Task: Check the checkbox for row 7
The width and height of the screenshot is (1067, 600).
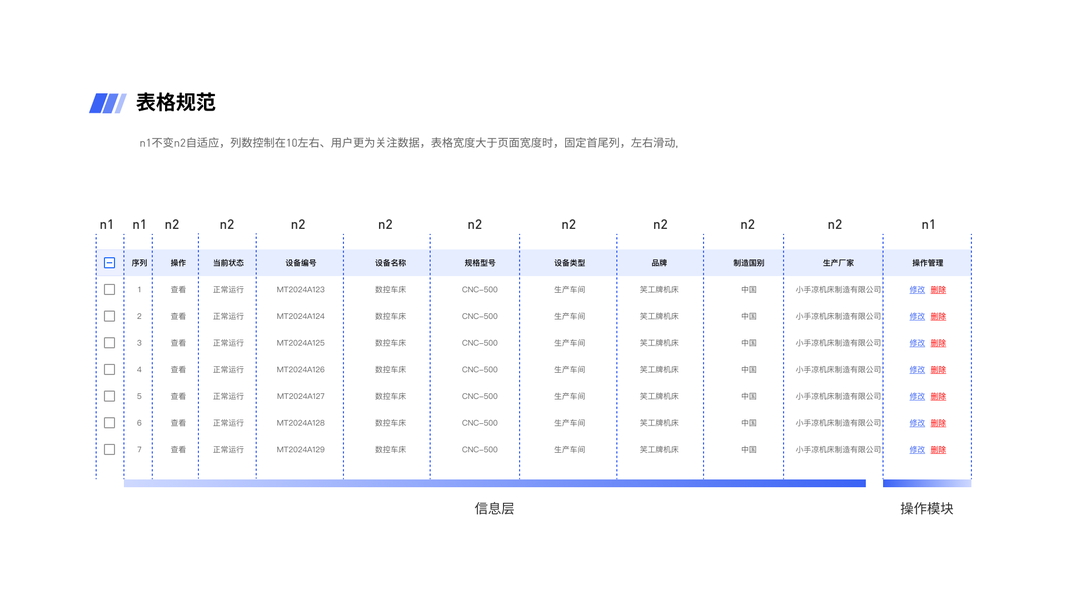Action: 110,450
